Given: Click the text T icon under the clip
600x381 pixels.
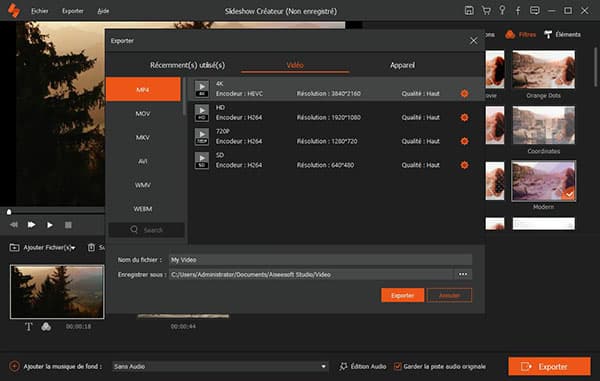Looking at the screenshot, I should (29, 327).
